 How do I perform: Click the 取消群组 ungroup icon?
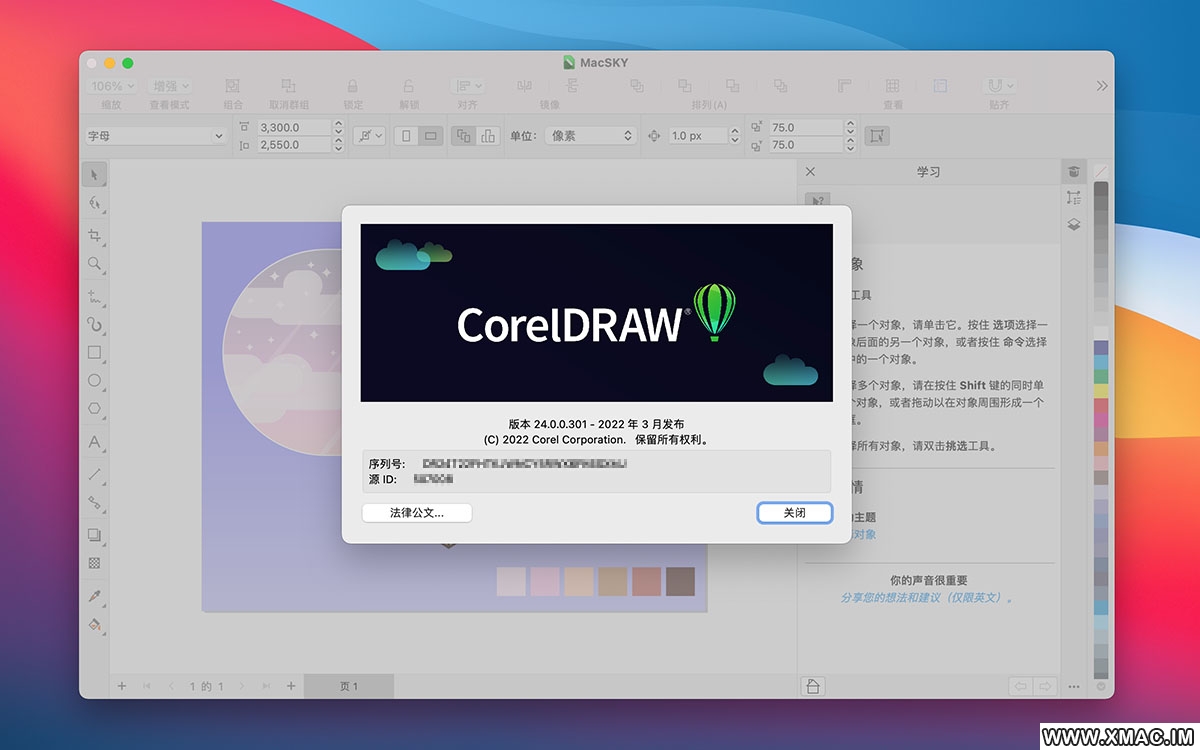point(288,86)
